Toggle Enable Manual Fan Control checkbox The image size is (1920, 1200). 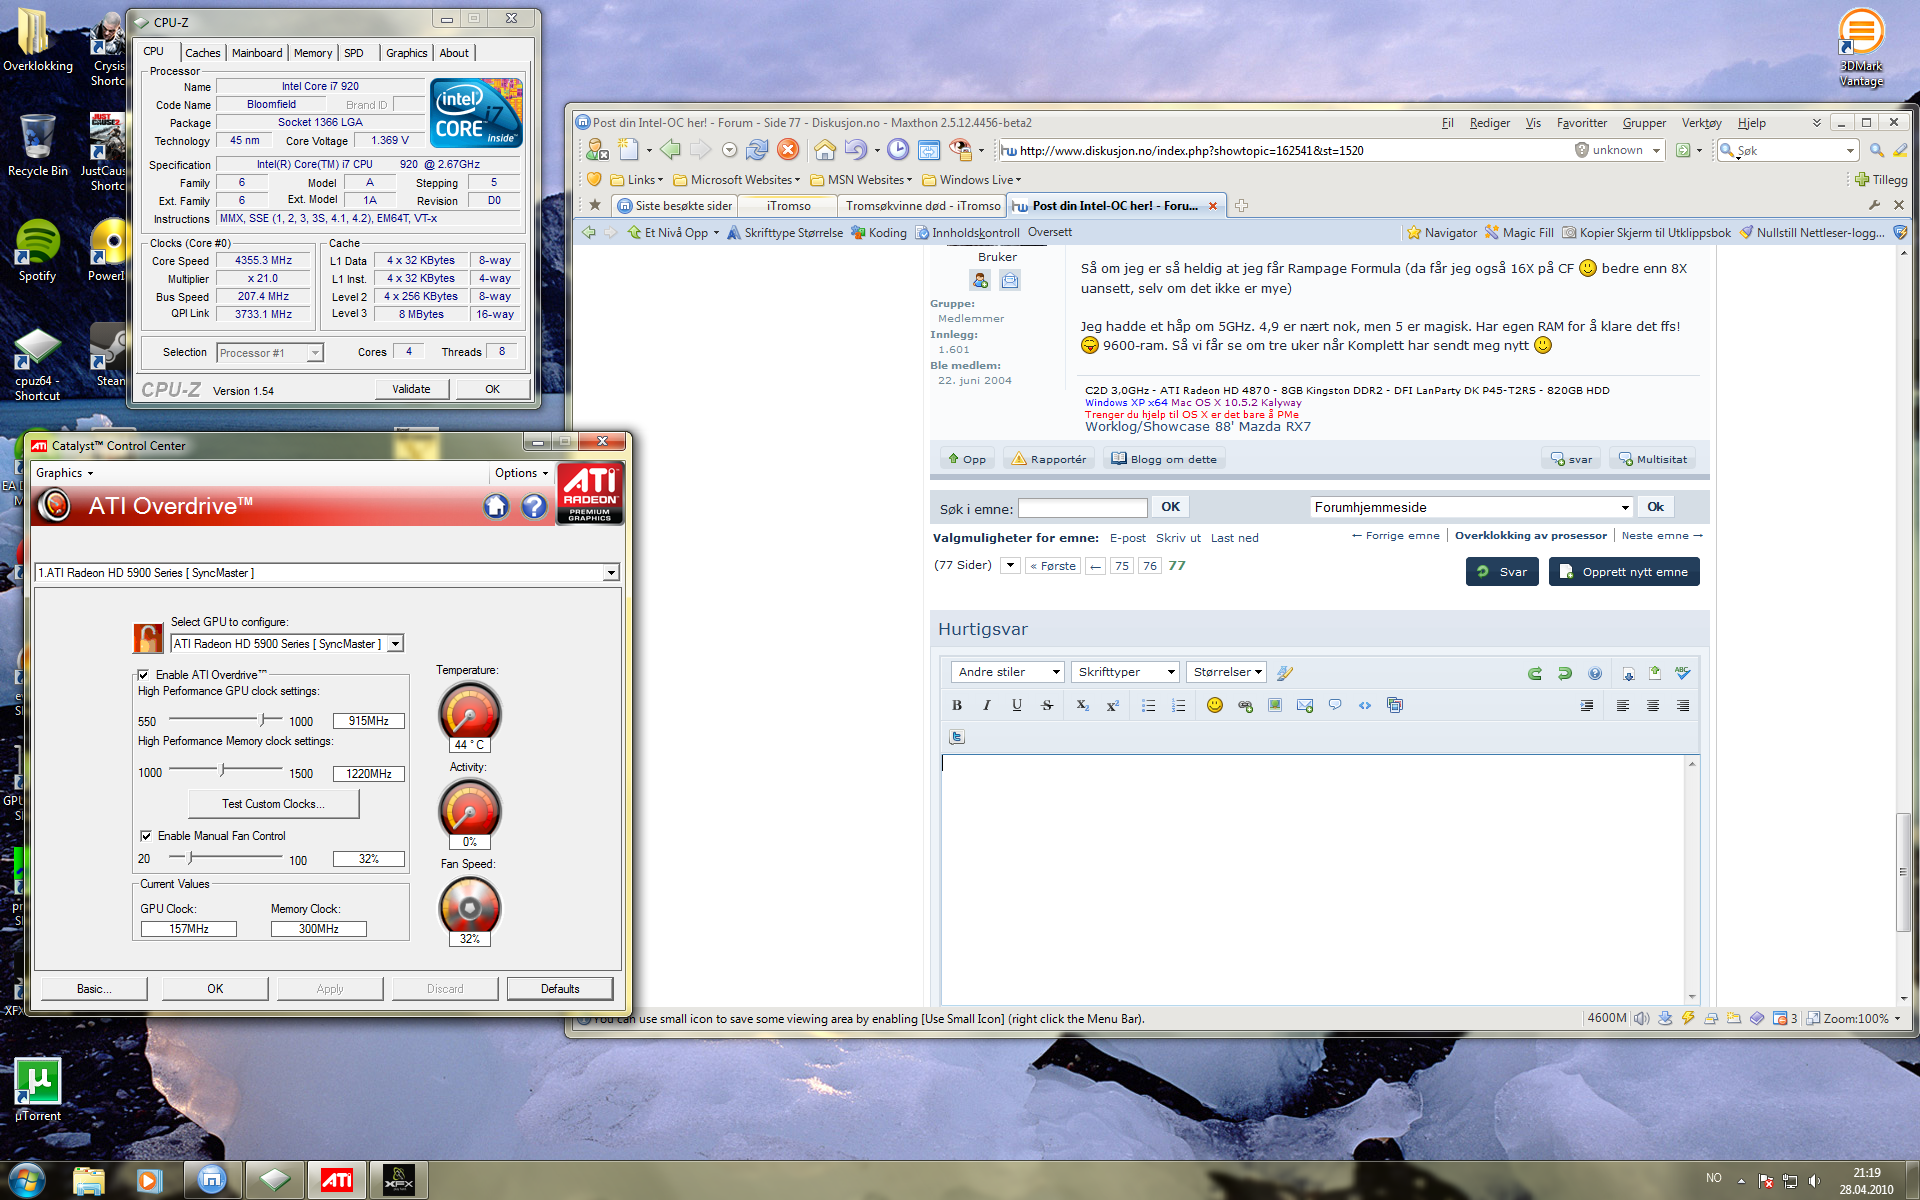146,836
